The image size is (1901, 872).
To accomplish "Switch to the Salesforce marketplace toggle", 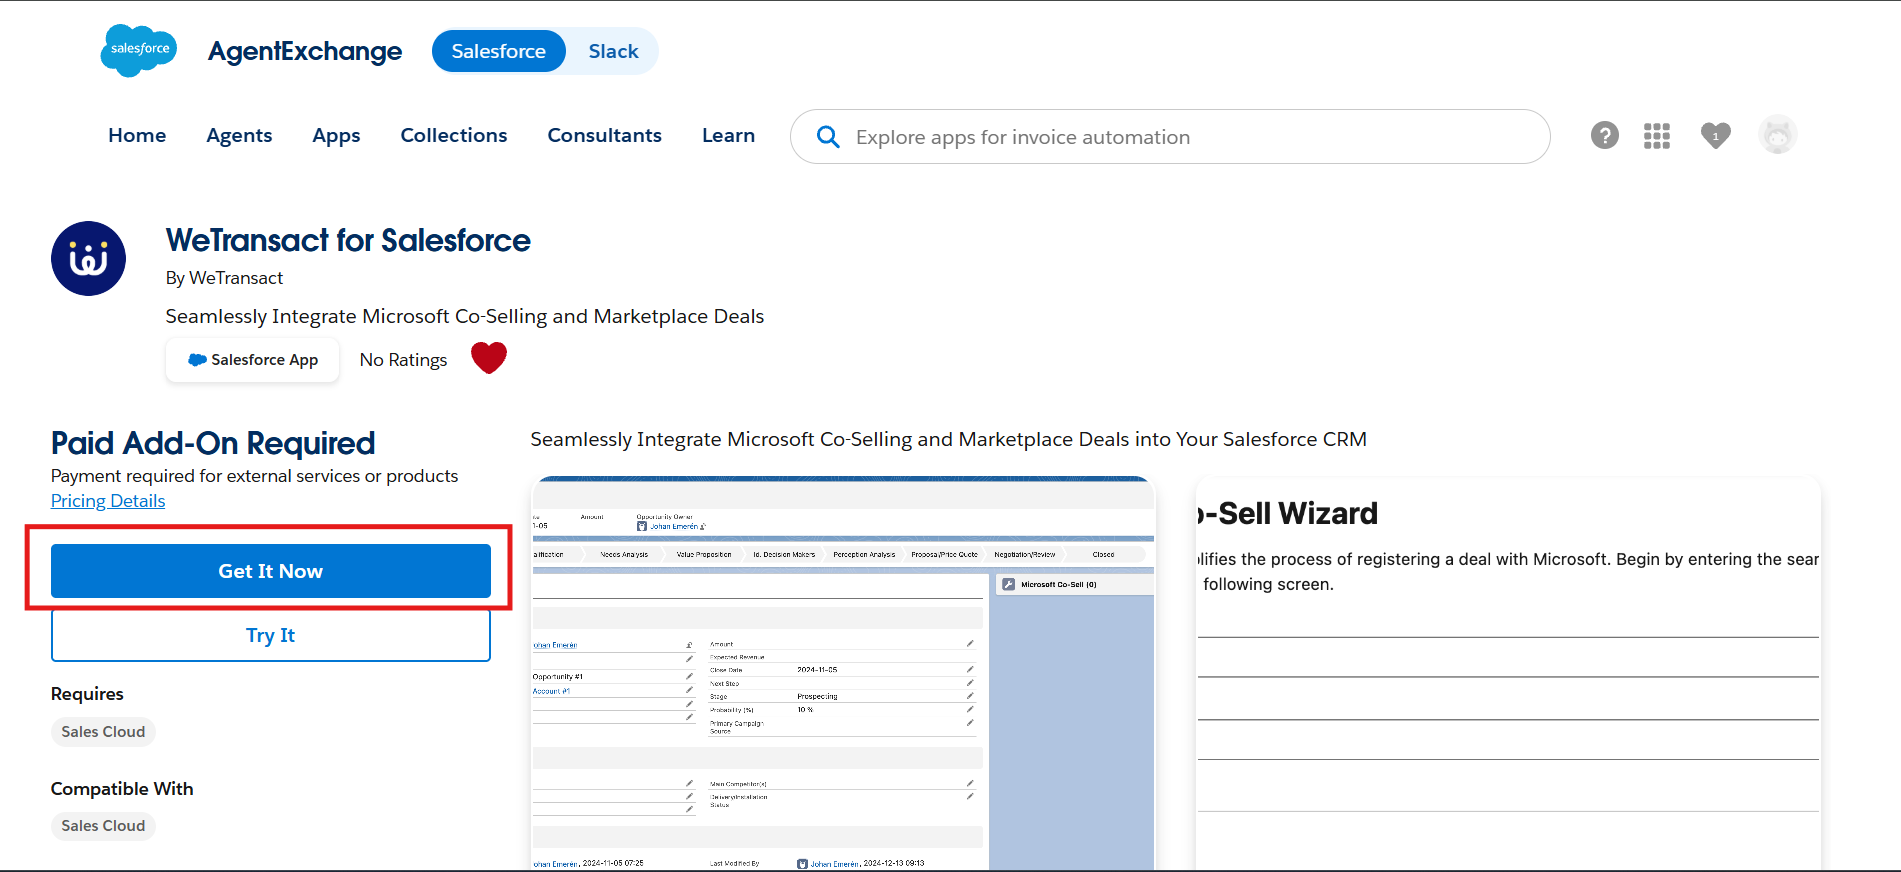I will (499, 51).
